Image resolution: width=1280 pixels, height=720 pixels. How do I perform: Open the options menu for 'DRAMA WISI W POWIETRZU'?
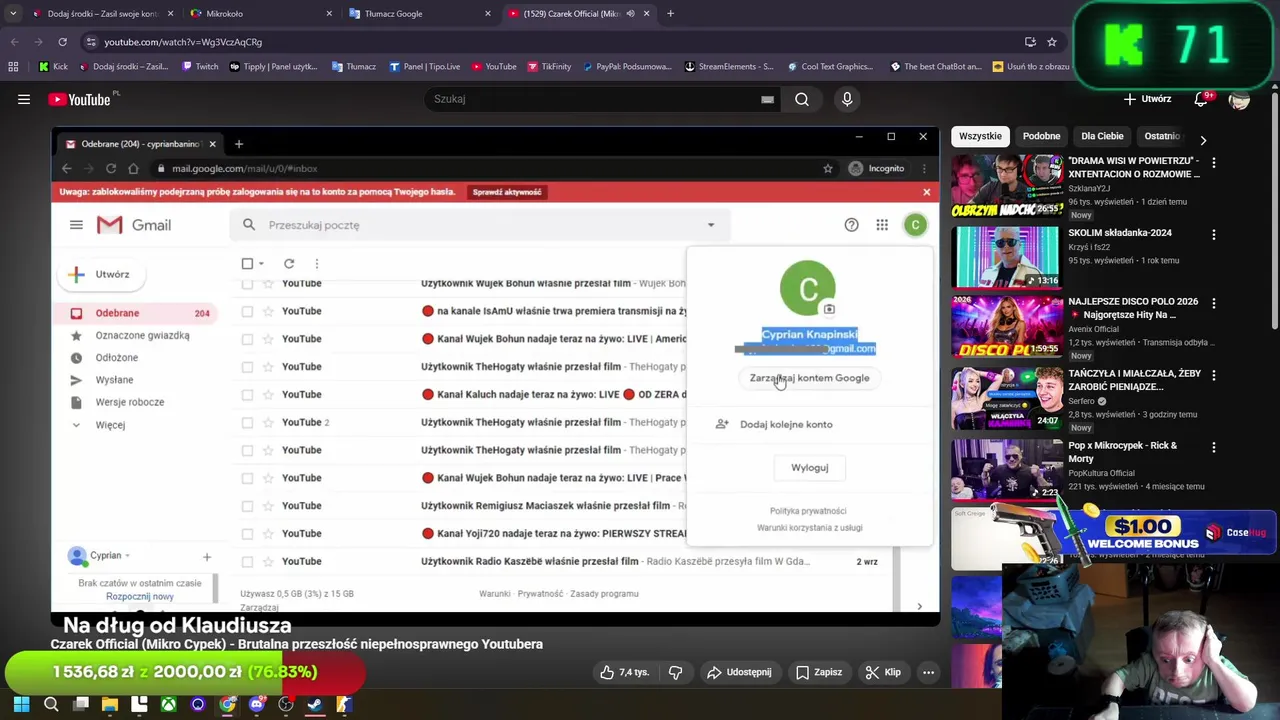(1214, 162)
